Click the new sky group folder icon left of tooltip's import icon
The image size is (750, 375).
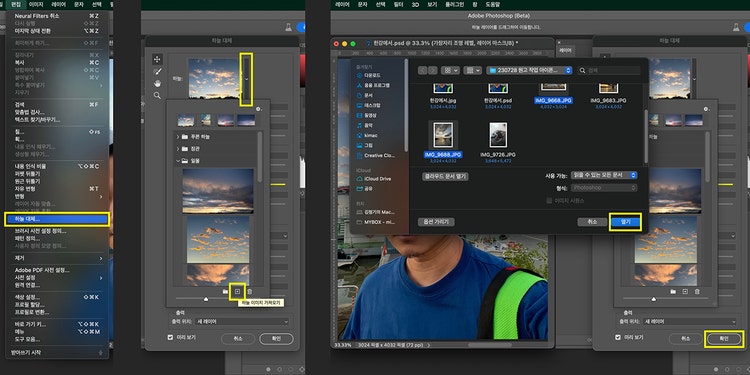[225, 291]
